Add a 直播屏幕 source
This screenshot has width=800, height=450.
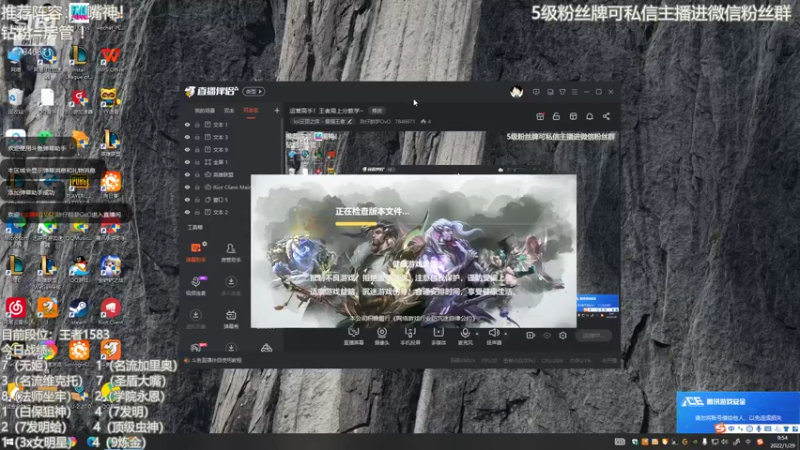point(353,336)
